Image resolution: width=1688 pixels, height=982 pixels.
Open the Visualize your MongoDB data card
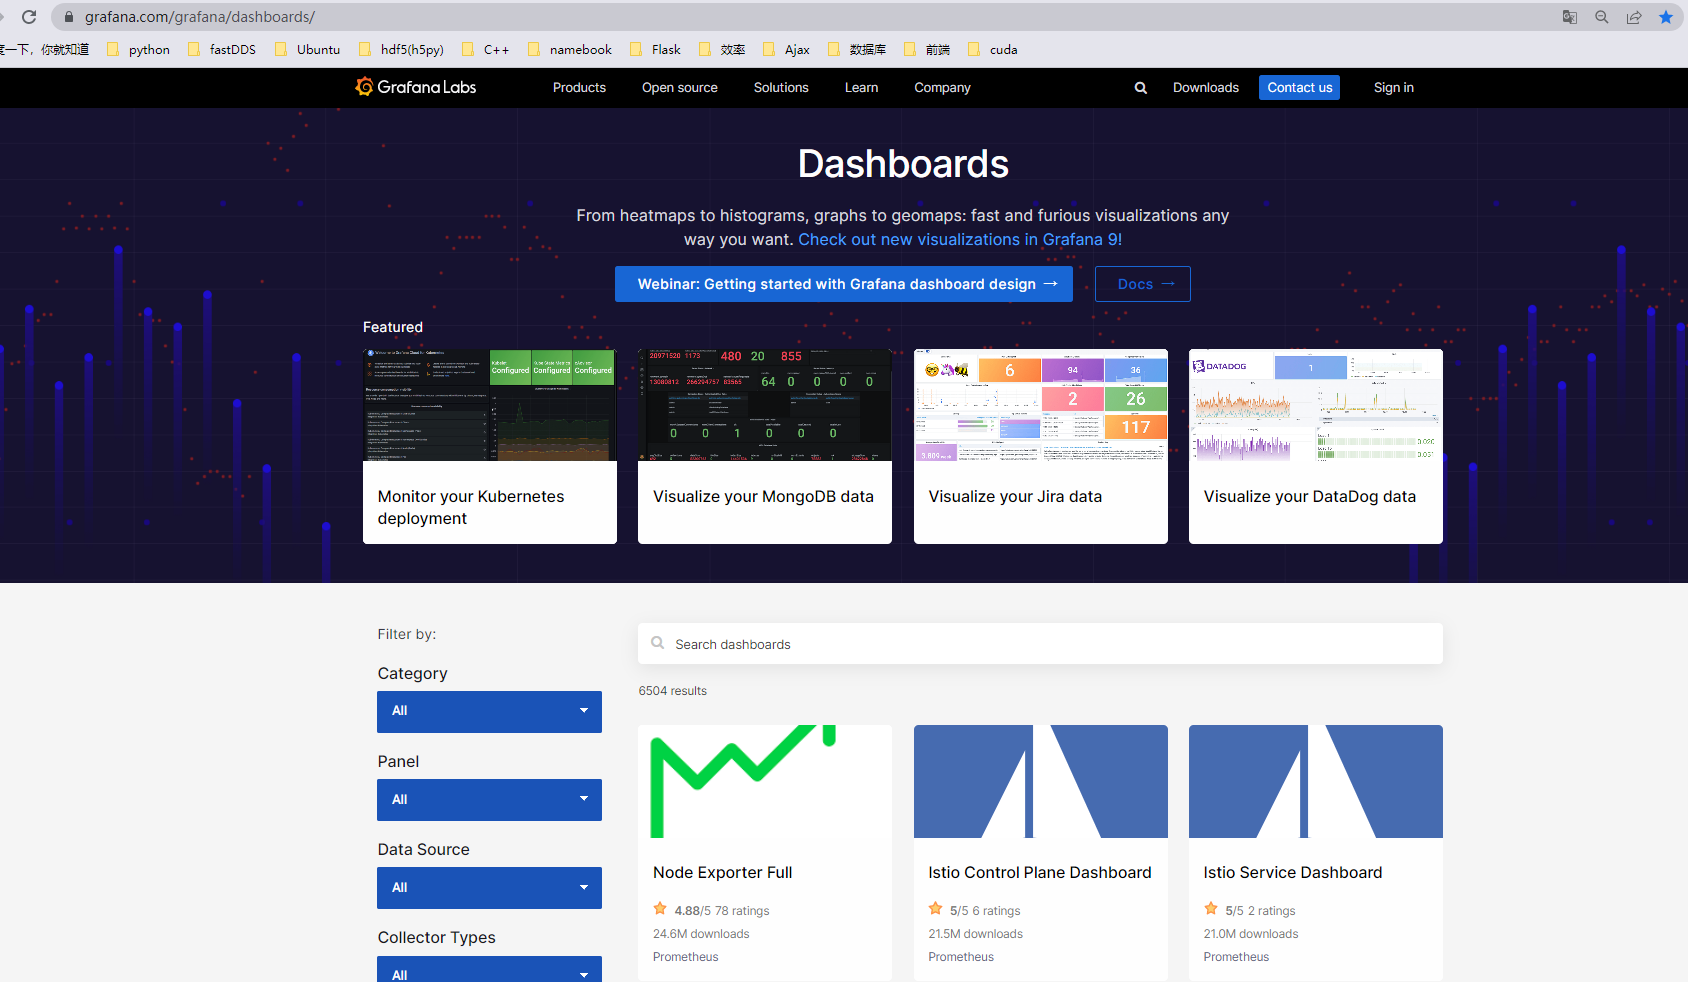(x=764, y=446)
